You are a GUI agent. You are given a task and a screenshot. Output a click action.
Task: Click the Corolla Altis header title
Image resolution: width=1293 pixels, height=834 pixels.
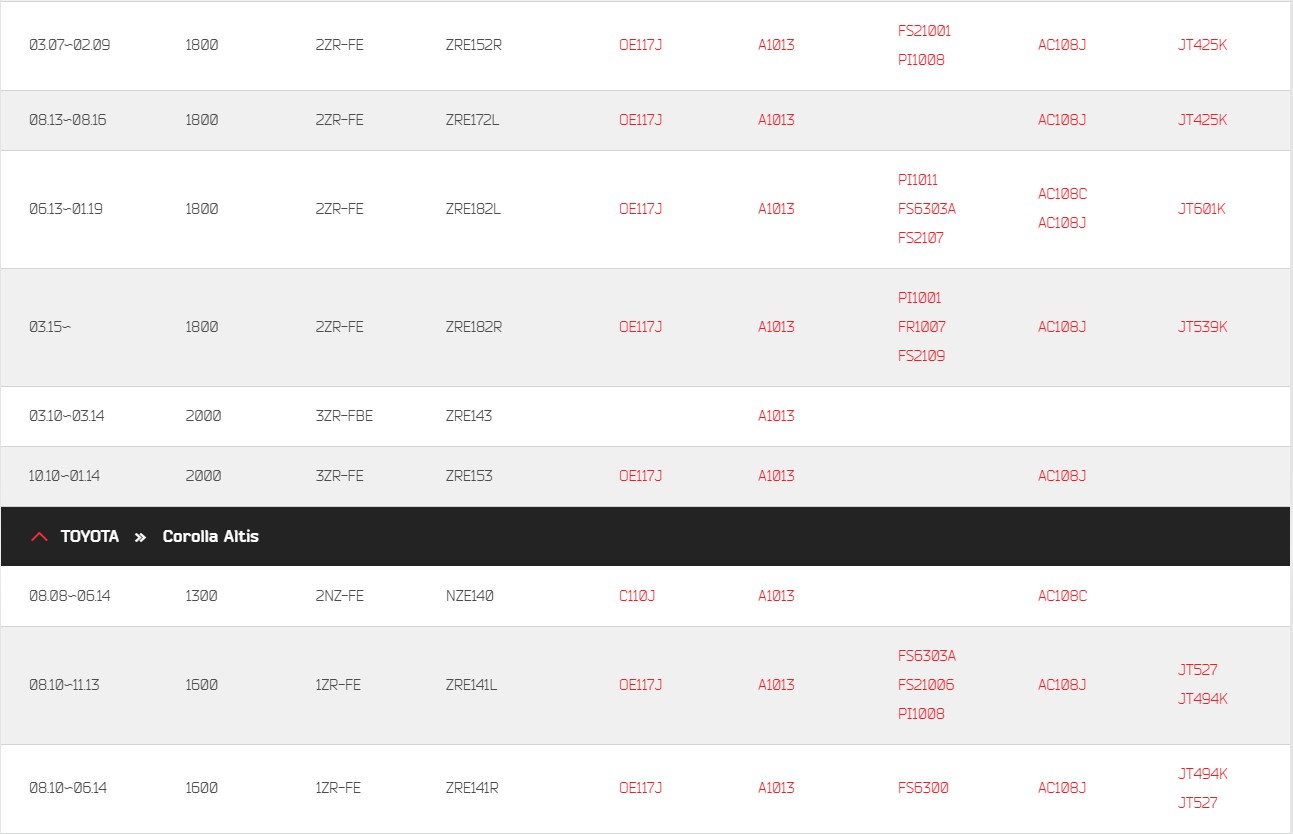(x=210, y=537)
